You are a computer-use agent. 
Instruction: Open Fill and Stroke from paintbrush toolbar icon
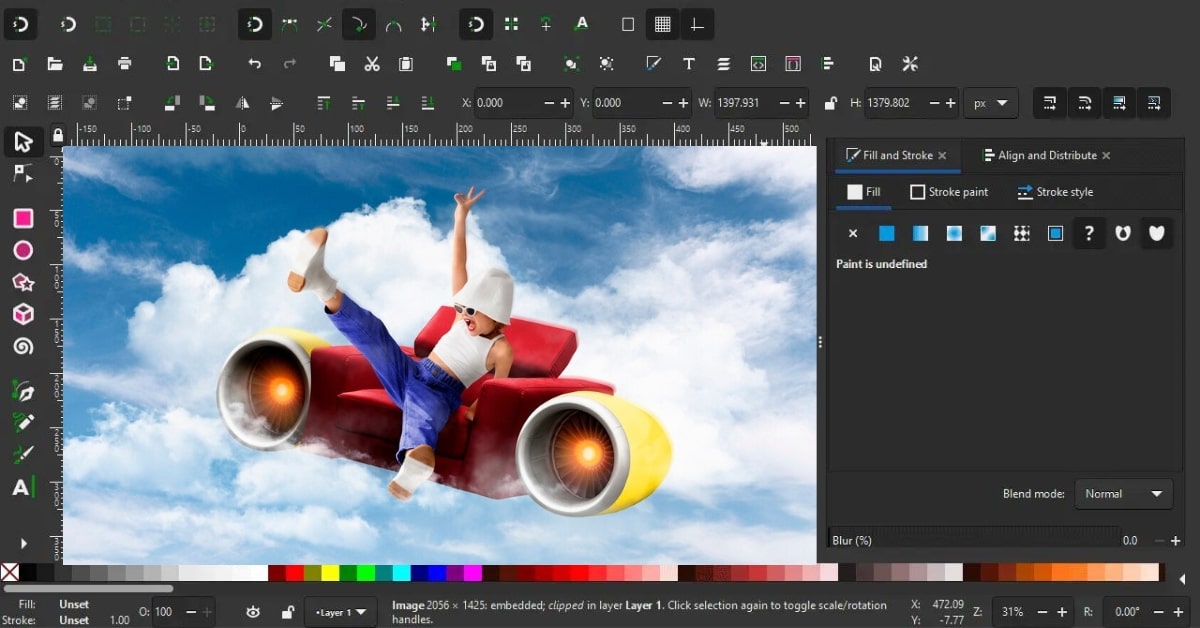coord(654,64)
